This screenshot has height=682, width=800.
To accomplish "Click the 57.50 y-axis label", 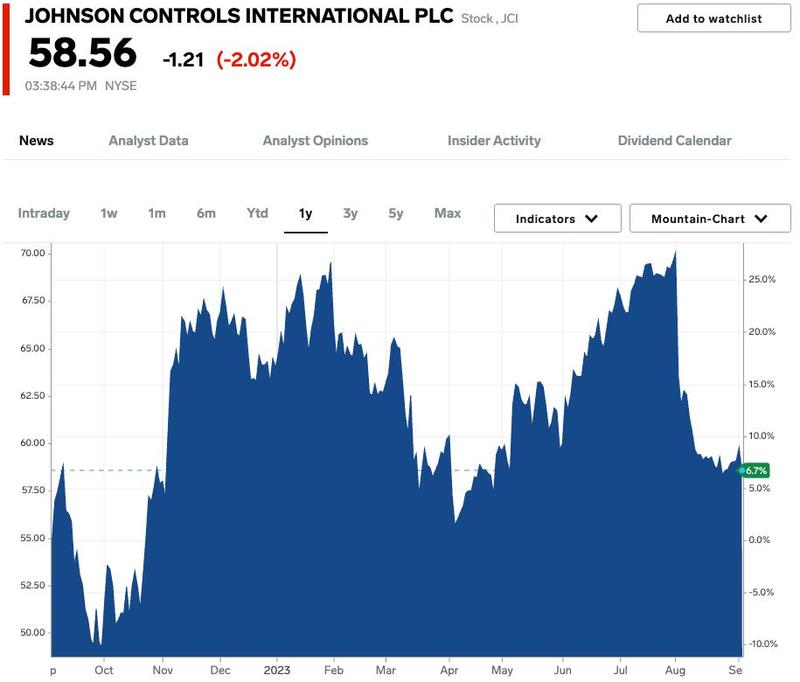I will pos(33,490).
